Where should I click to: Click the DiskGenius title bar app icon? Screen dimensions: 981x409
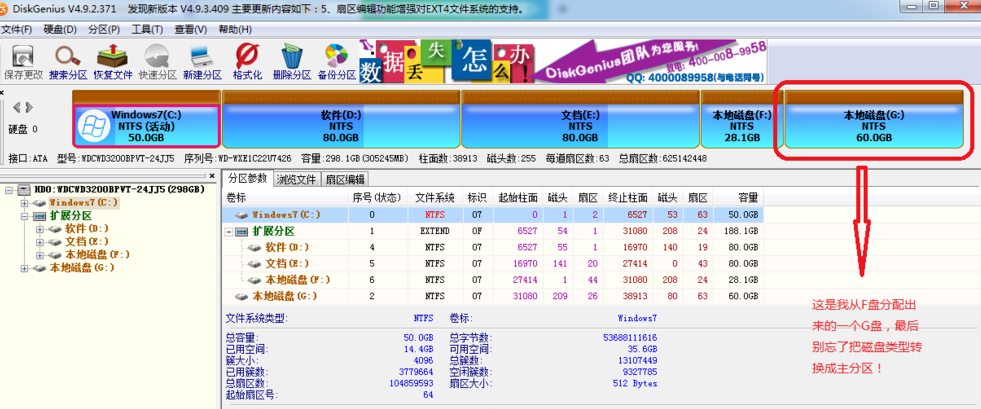tap(4, 10)
